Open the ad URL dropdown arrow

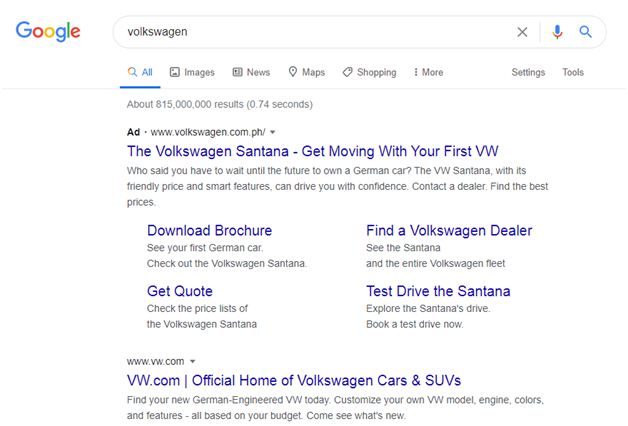[273, 132]
